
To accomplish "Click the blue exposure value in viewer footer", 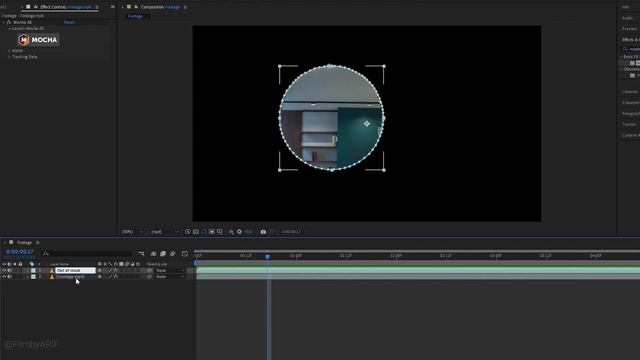I will [x=248, y=231].
